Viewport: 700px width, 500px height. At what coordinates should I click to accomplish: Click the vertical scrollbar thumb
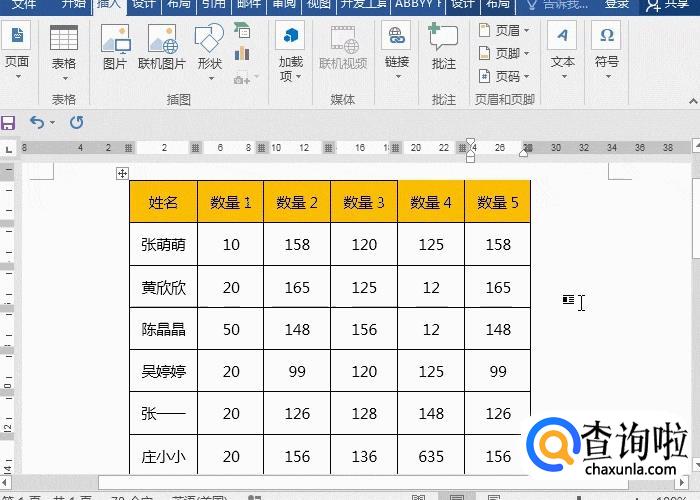point(696,219)
